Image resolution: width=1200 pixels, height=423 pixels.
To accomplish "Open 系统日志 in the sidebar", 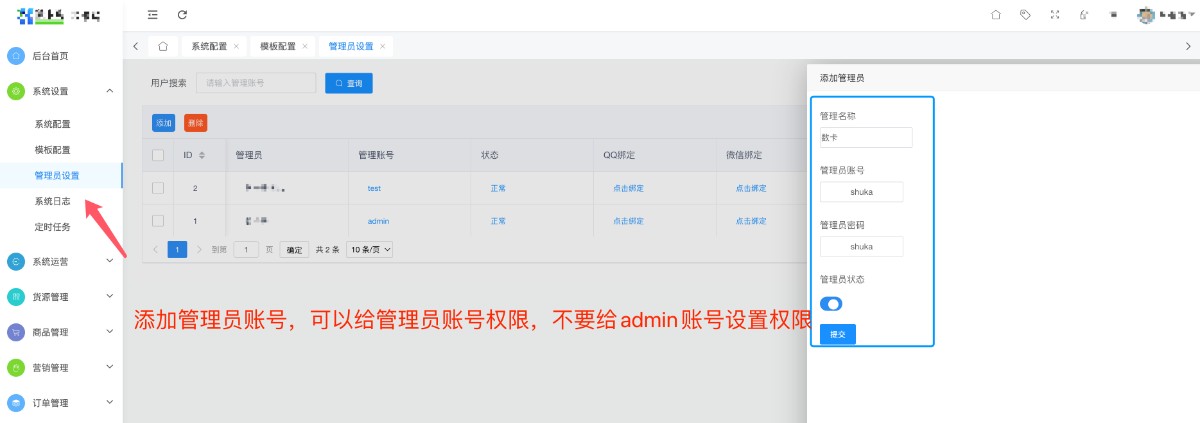I will (53, 201).
